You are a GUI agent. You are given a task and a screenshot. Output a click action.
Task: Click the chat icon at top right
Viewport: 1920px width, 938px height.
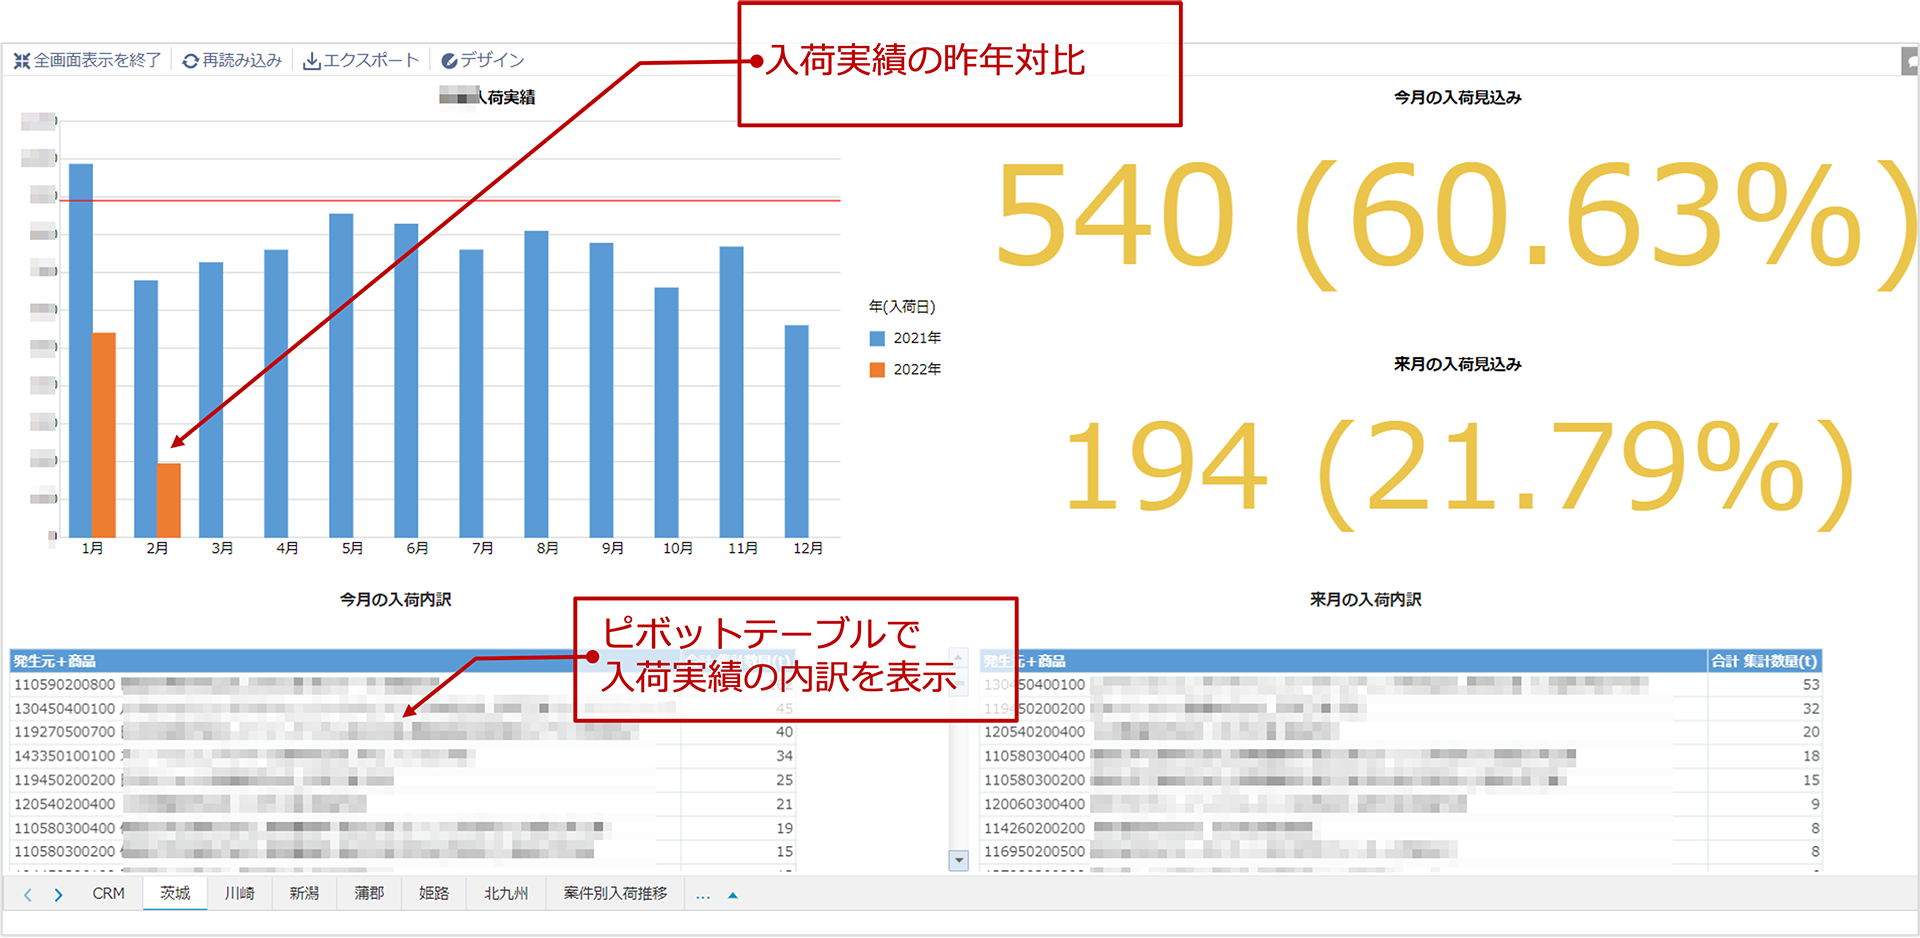click(1910, 61)
